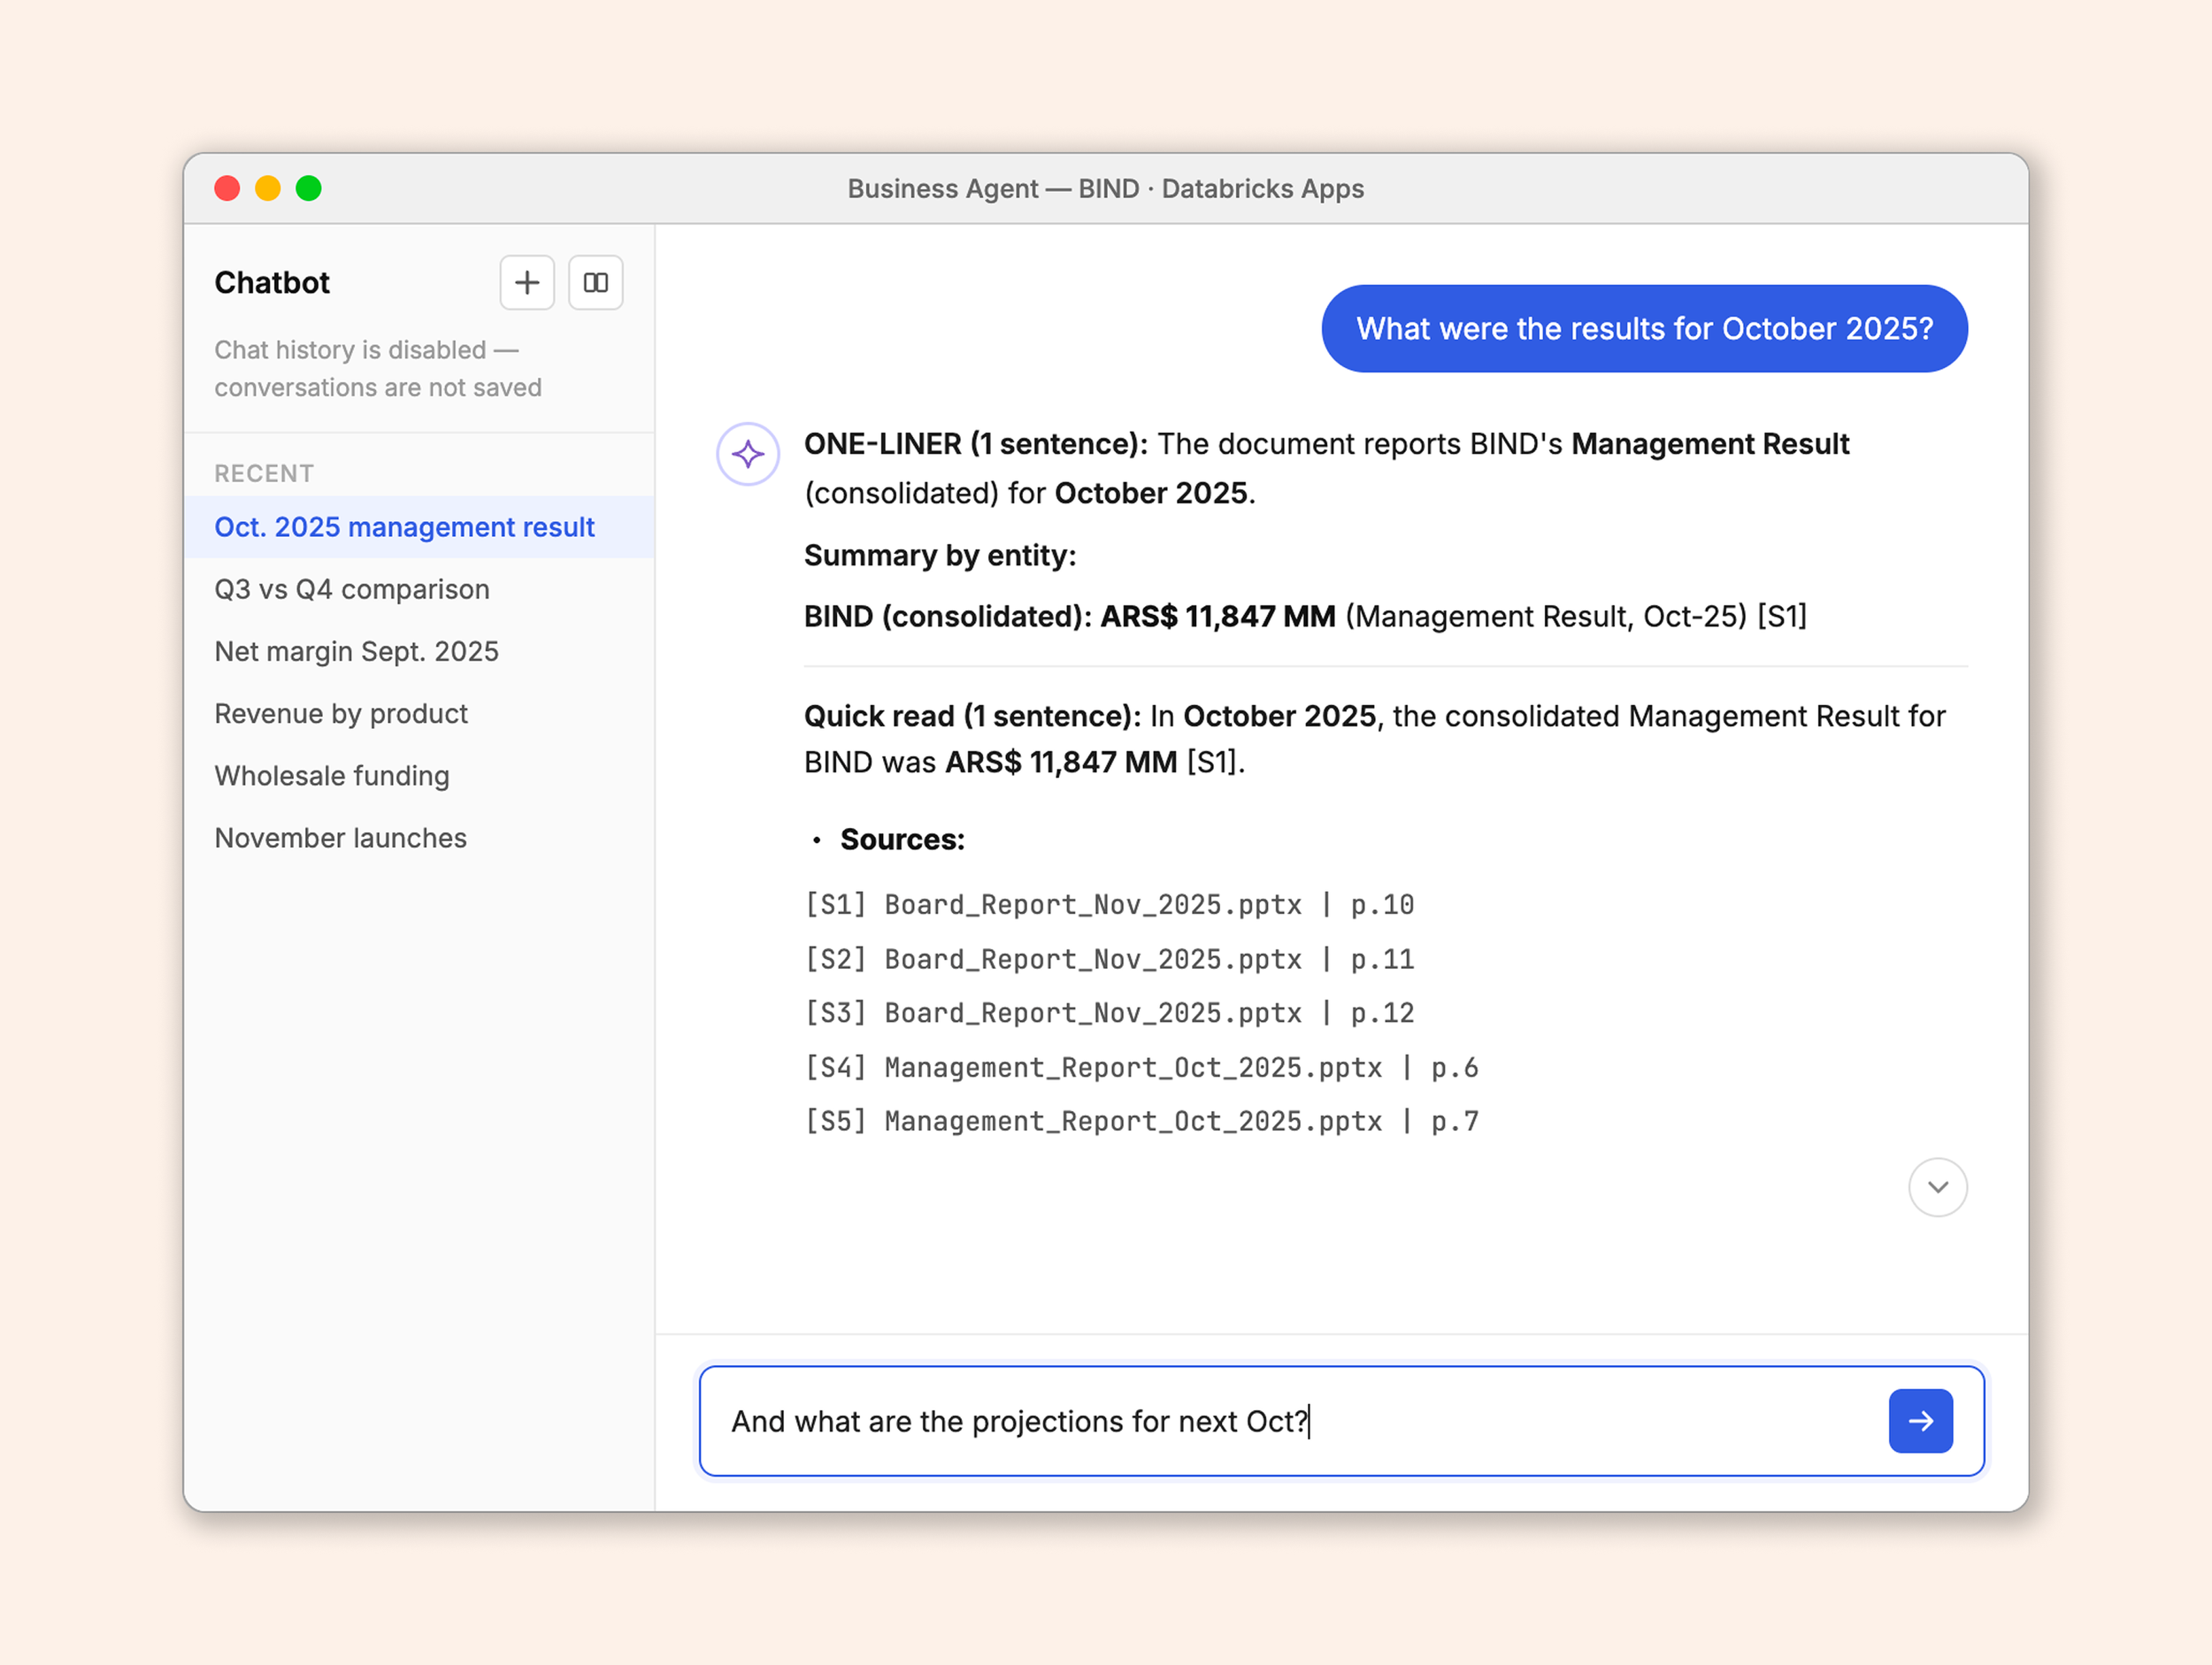Toggle the sidebar panel icon
Viewport: 2212px width, 1665px height.
click(596, 283)
